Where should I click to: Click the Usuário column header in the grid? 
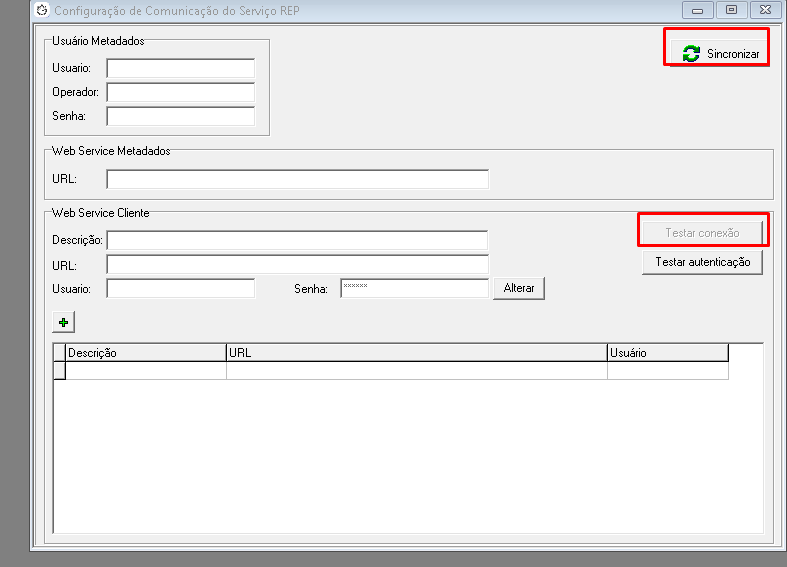(x=667, y=353)
